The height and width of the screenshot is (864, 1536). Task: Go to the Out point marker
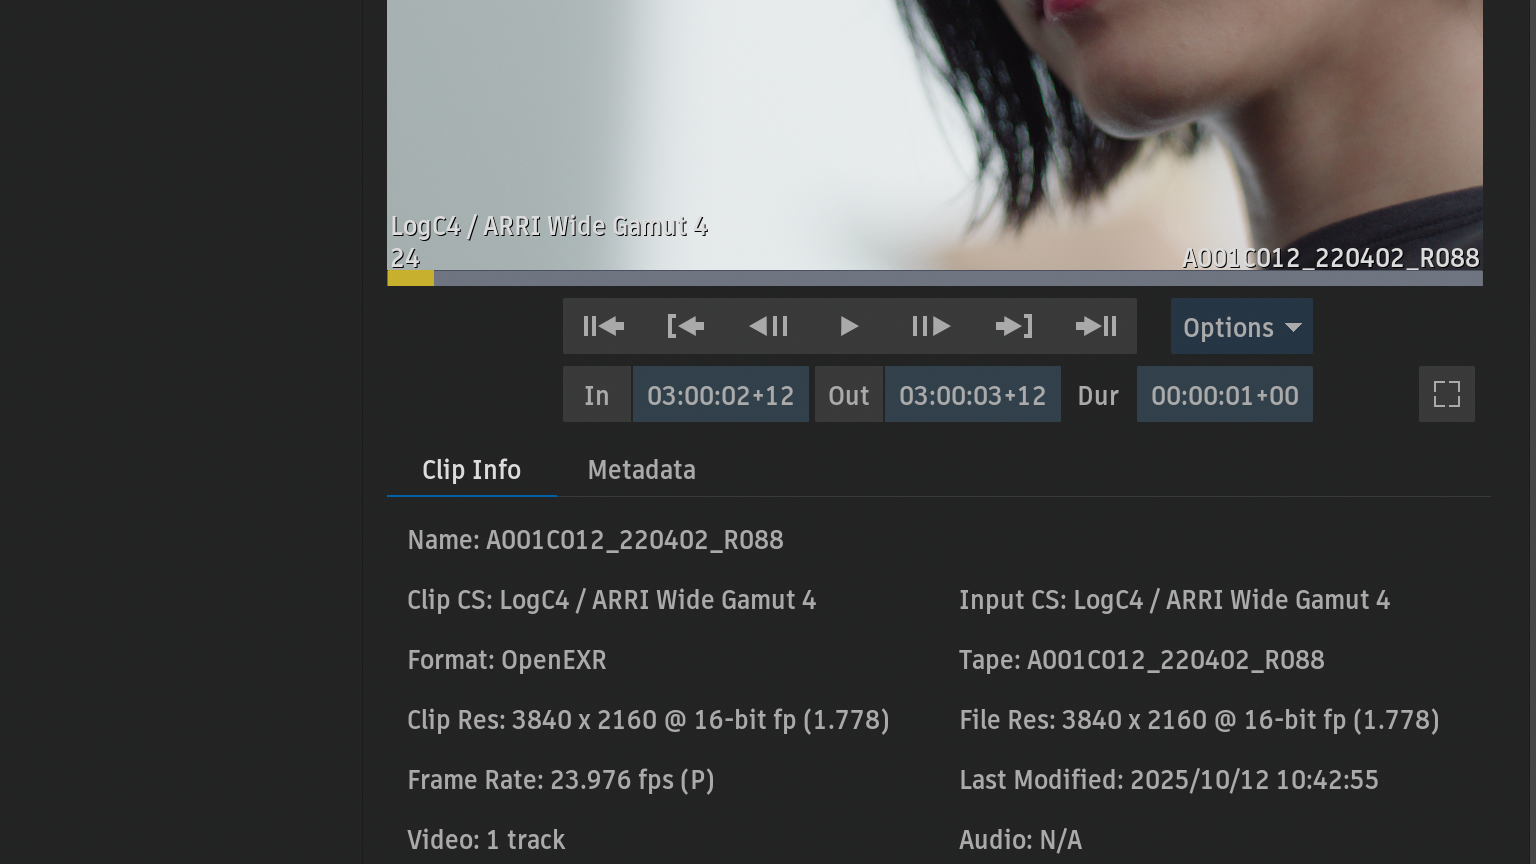1014,326
